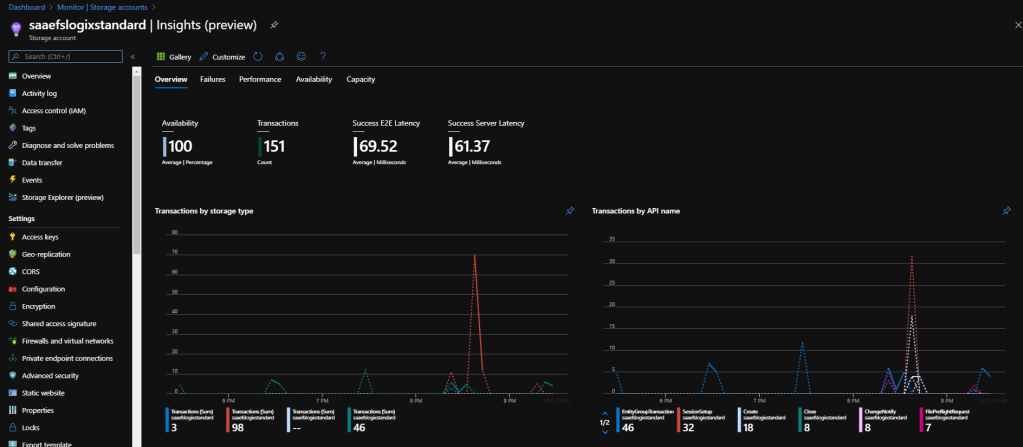Switch to the Capacity tab
This screenshot has height=447, width=1023.
click(361, 79)
